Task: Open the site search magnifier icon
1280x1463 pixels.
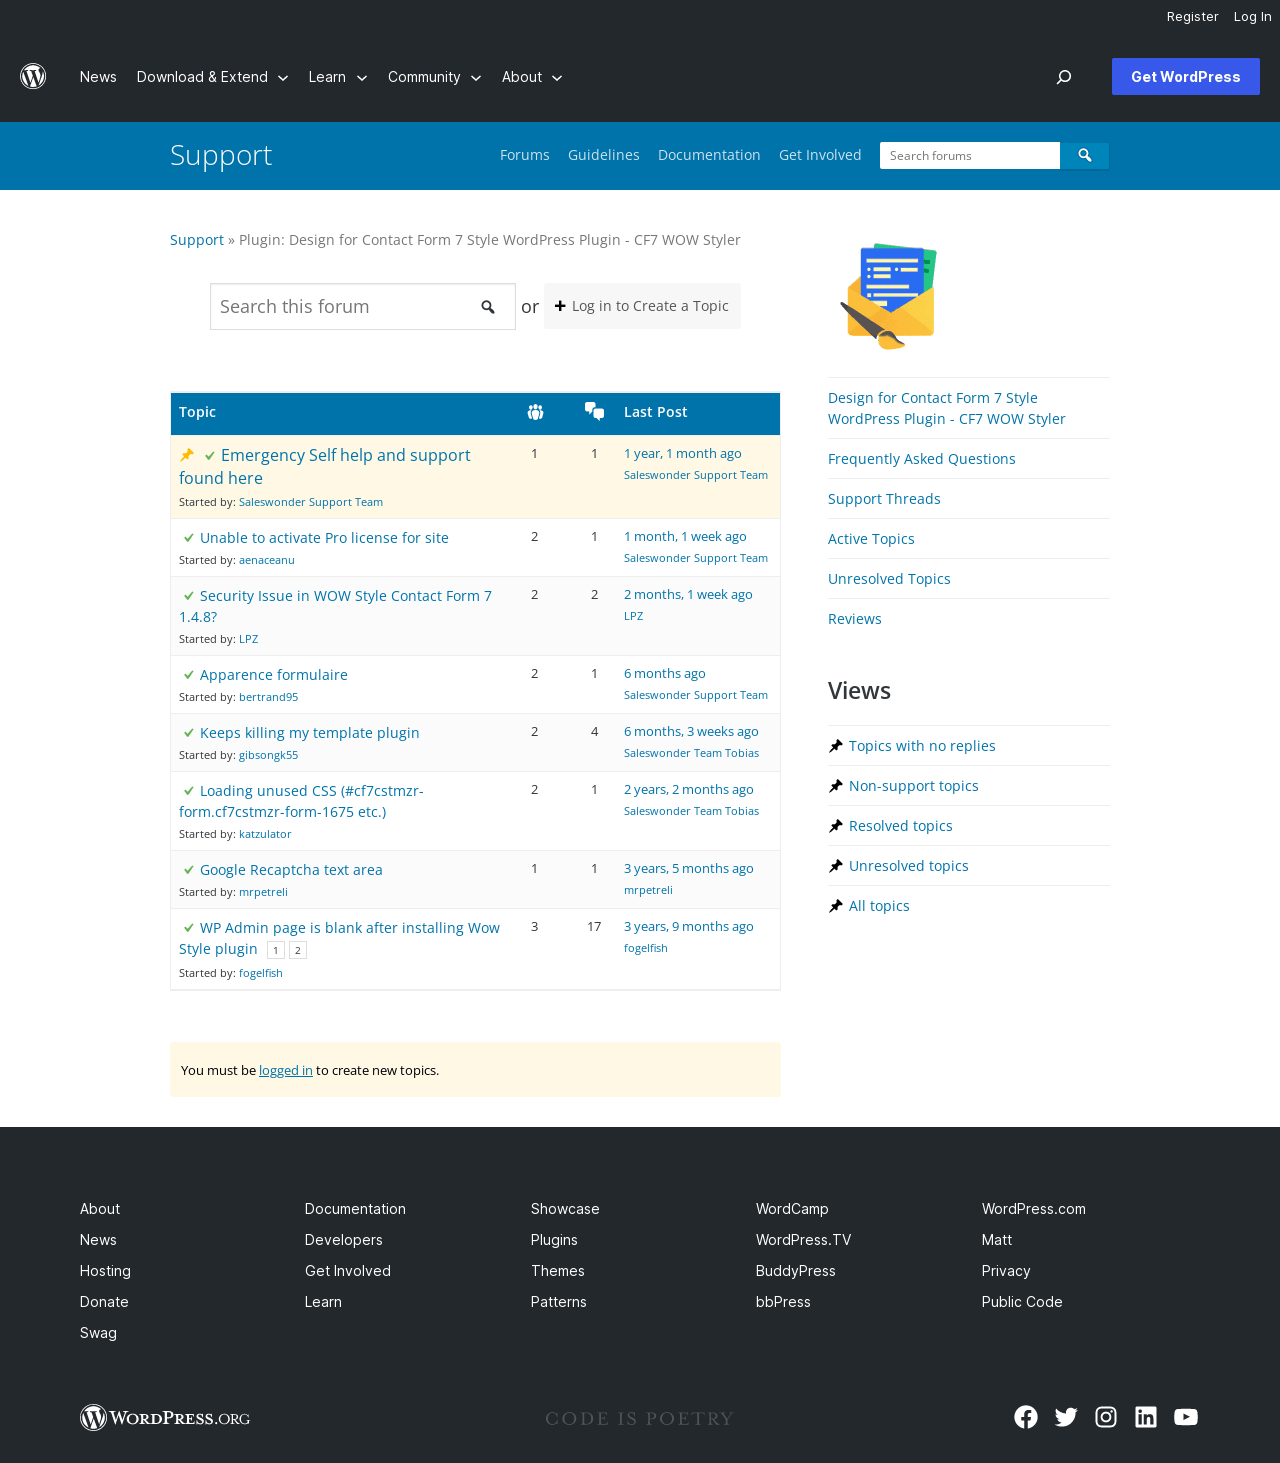Action: coord(1064,77)
